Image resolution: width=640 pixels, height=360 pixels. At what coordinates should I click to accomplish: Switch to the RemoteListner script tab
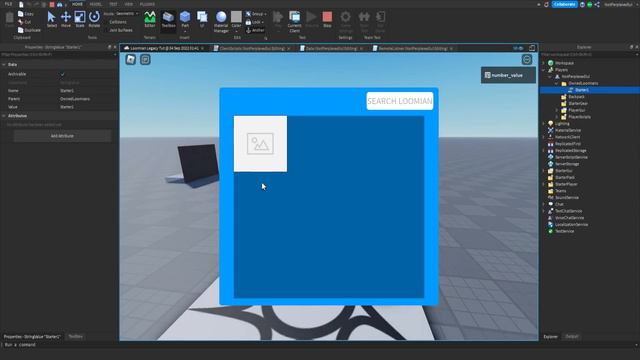413,48
